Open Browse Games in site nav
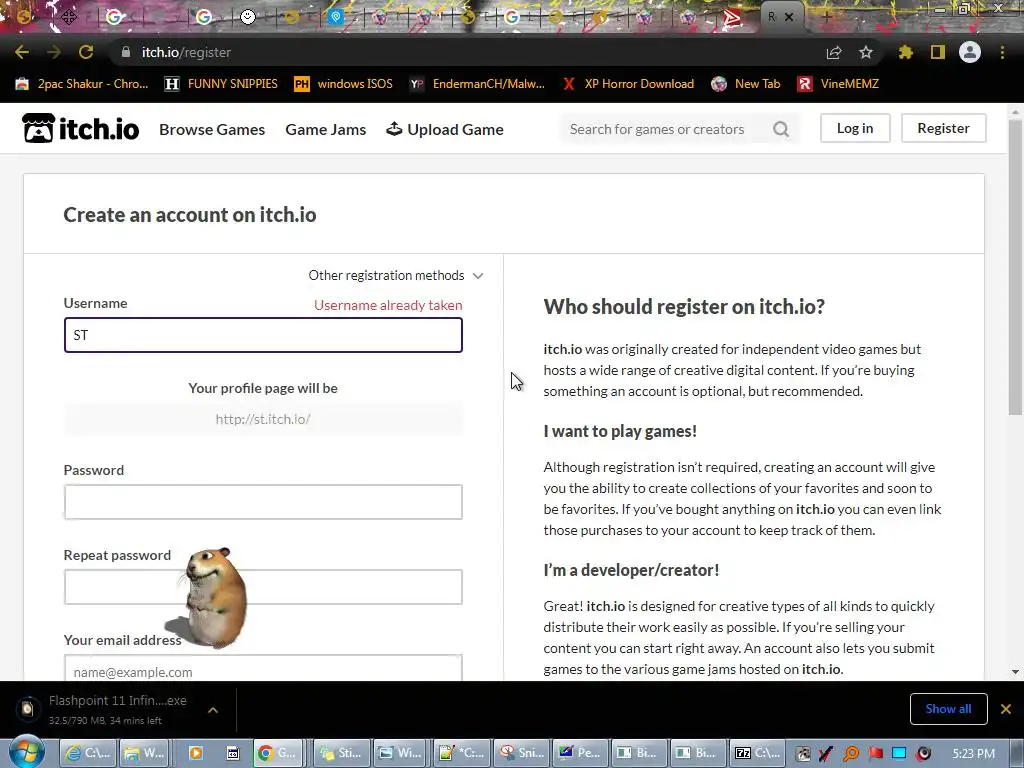 (212, 129)
